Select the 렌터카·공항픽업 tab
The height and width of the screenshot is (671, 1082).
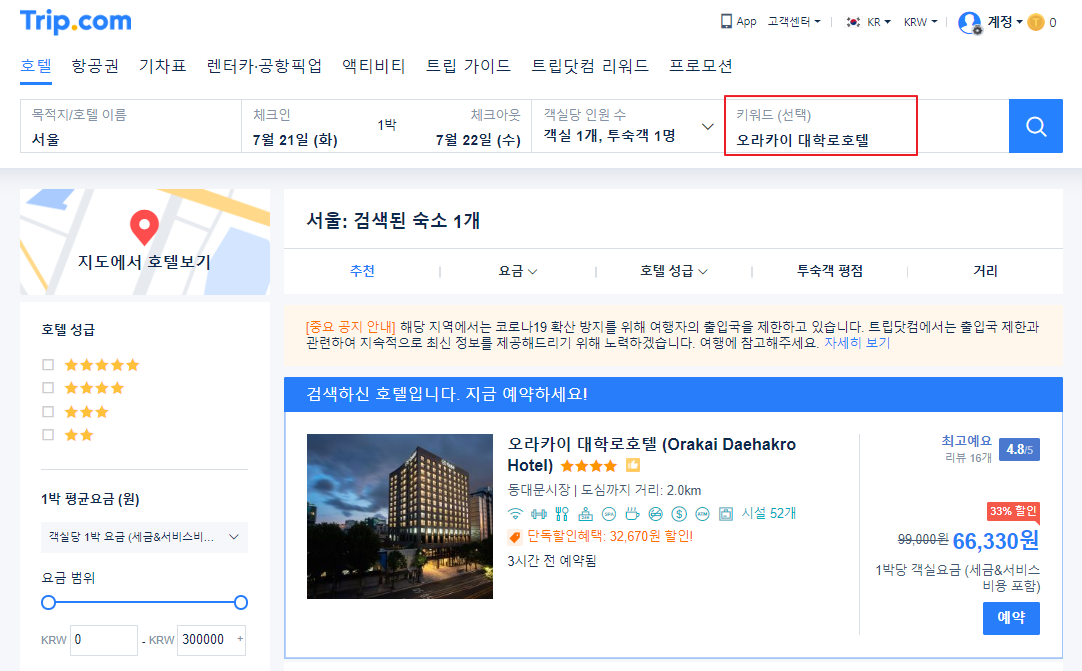click(x=264, y=66)
